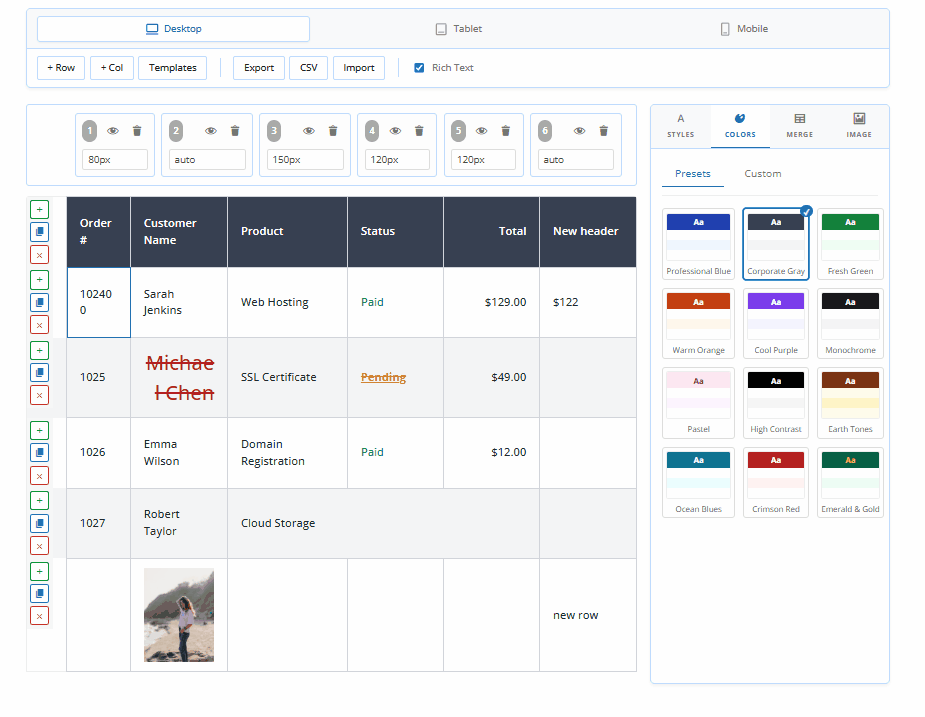Duplicate the Emma Wilson row
The image size is (925, 717).
point(39,452)
